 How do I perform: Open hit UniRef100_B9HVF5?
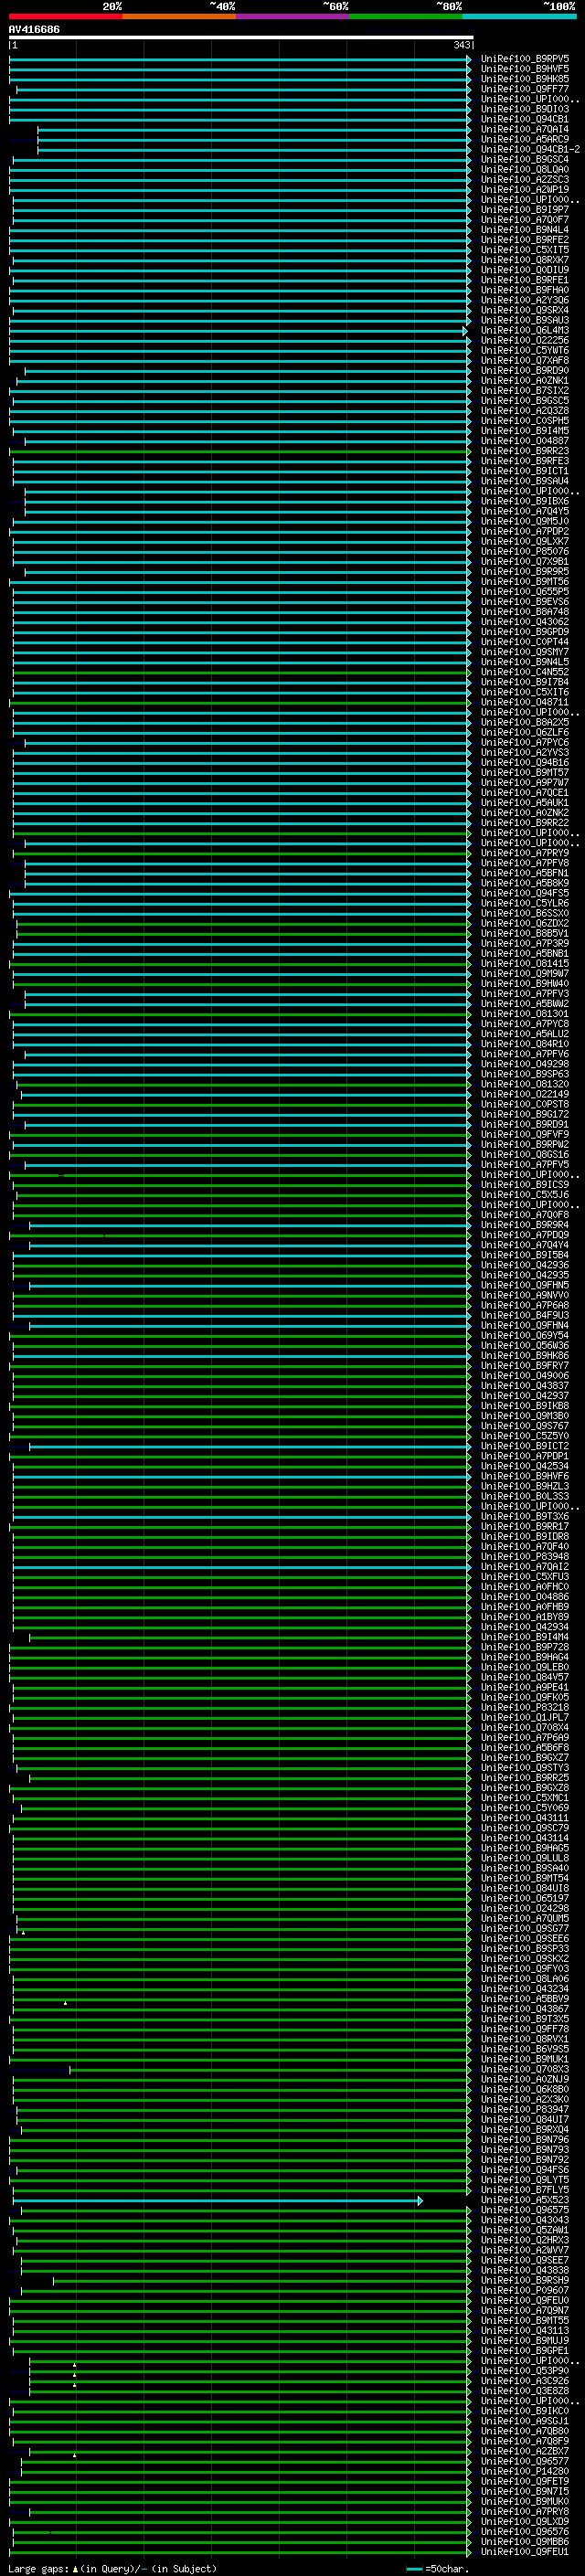pos(525,69)
